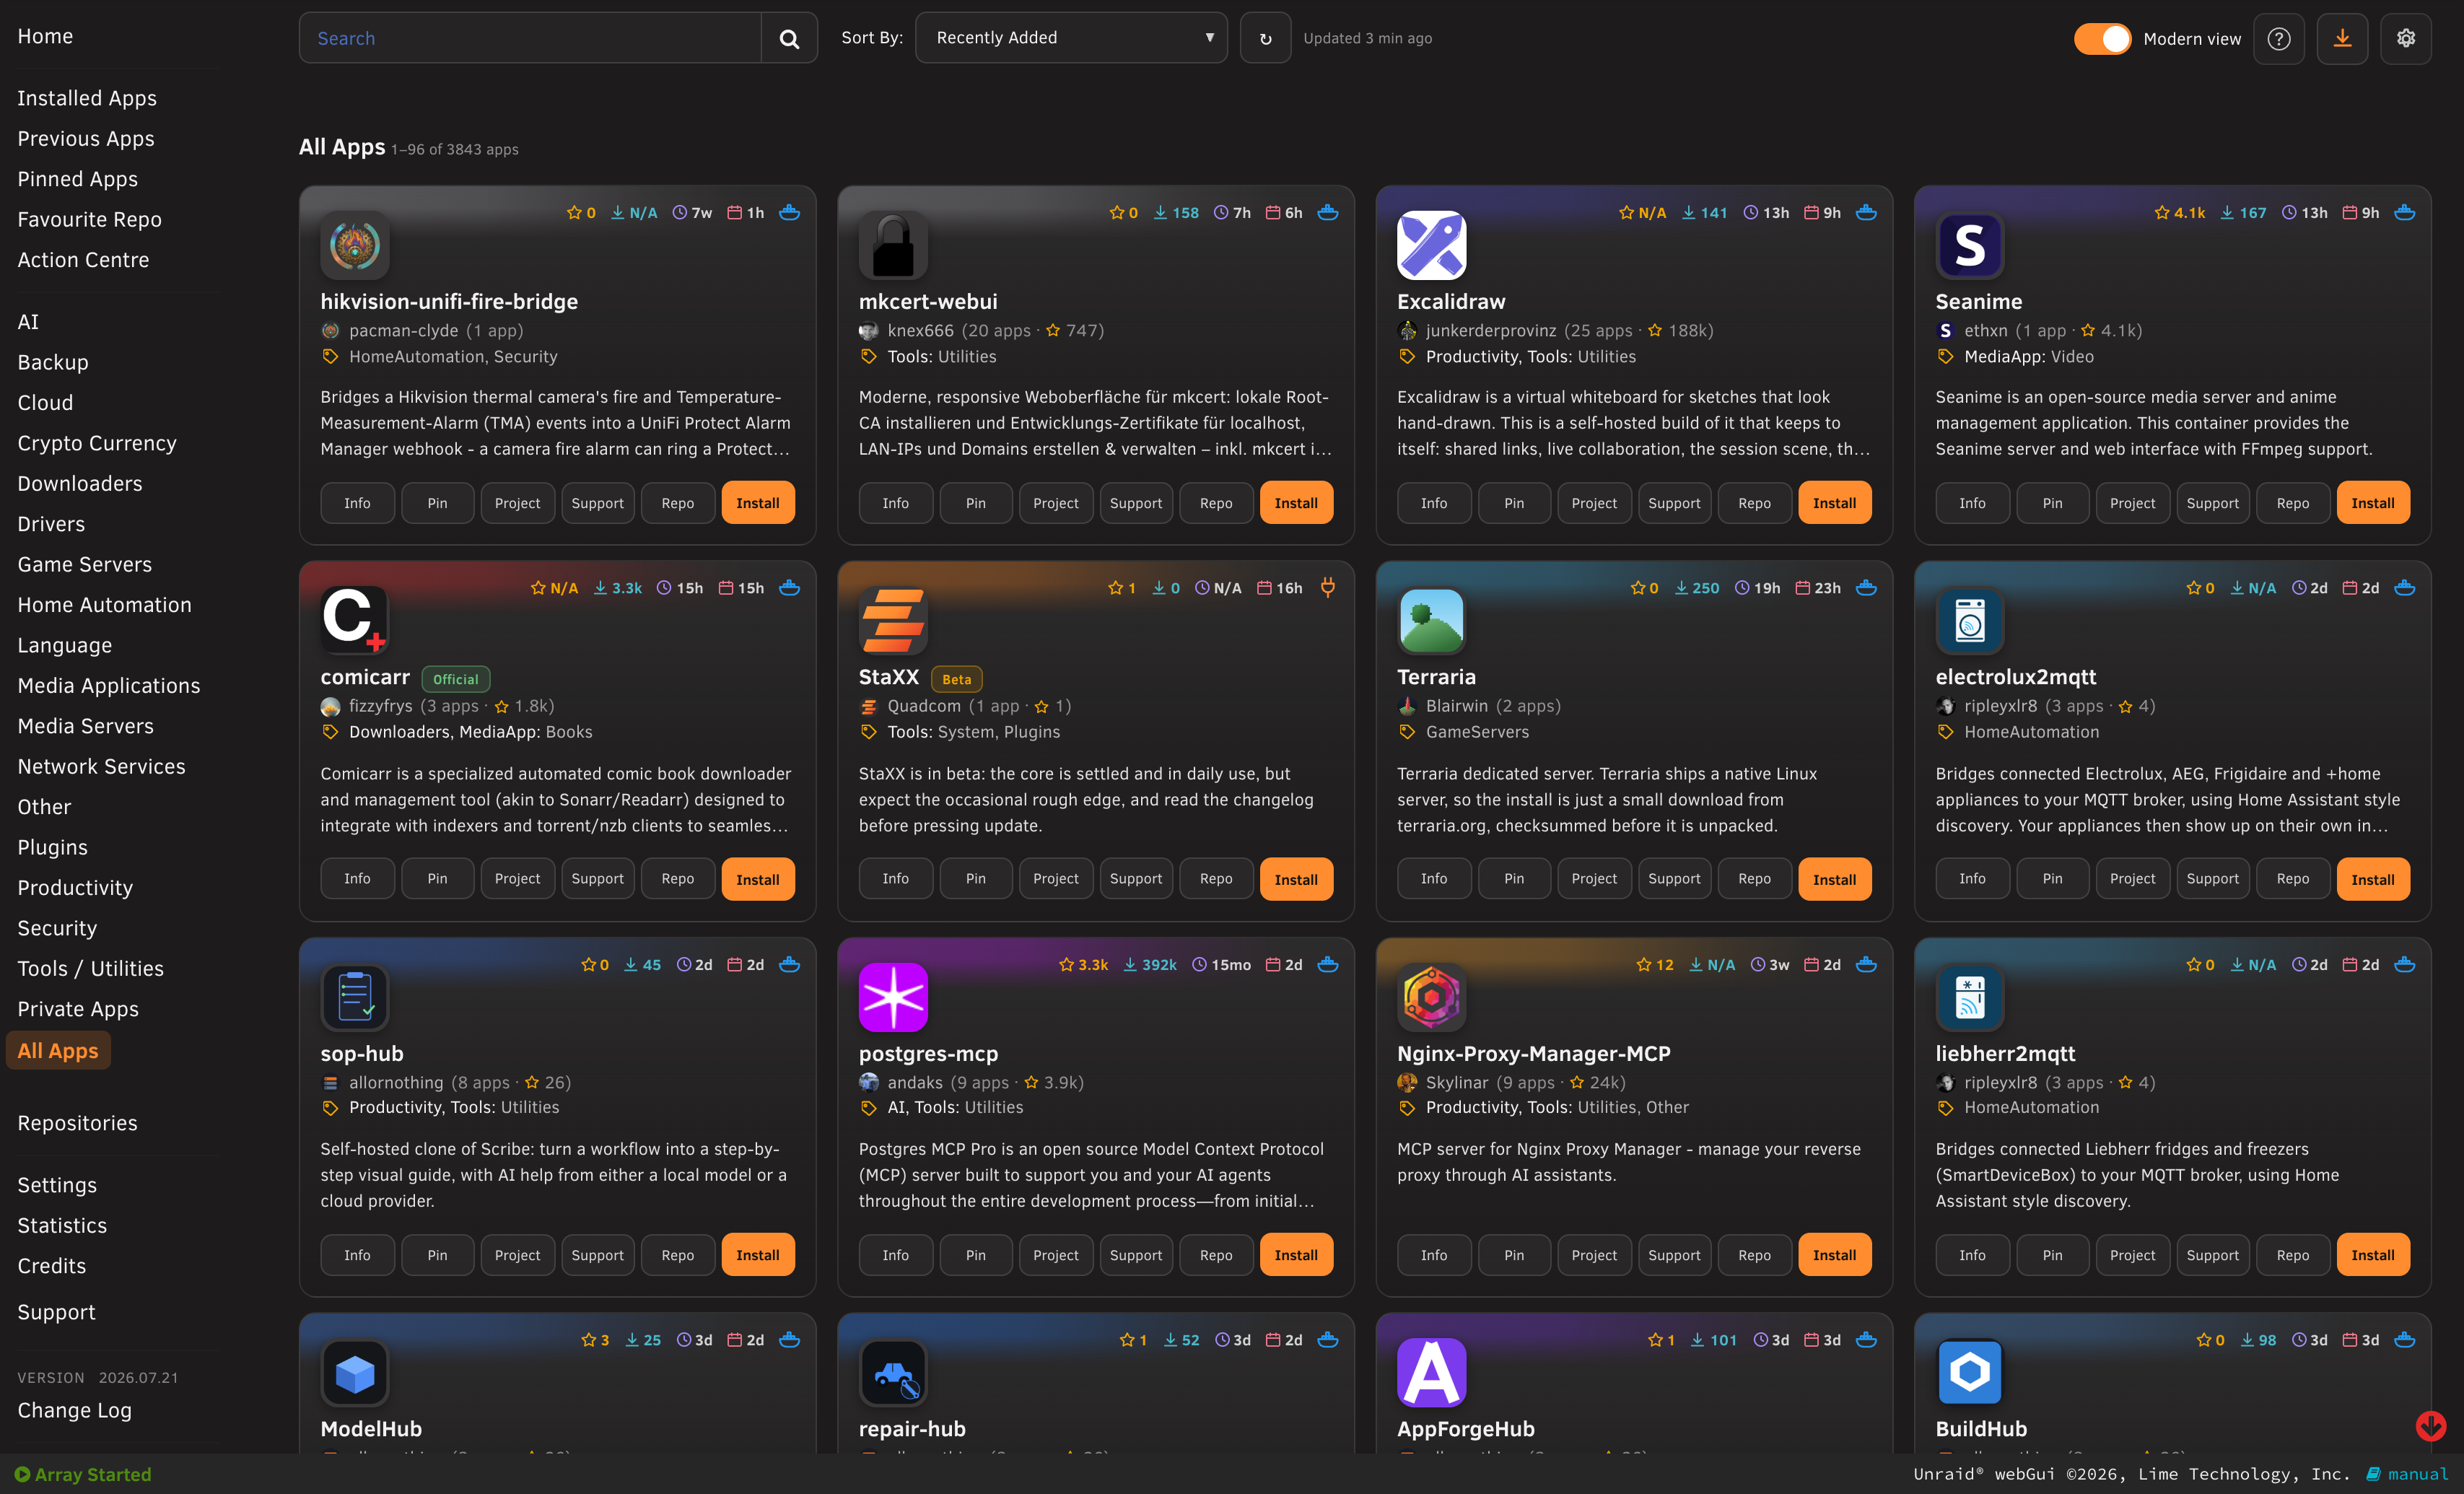Open the Action Centre sidebar item

click(x=83, y=260)
